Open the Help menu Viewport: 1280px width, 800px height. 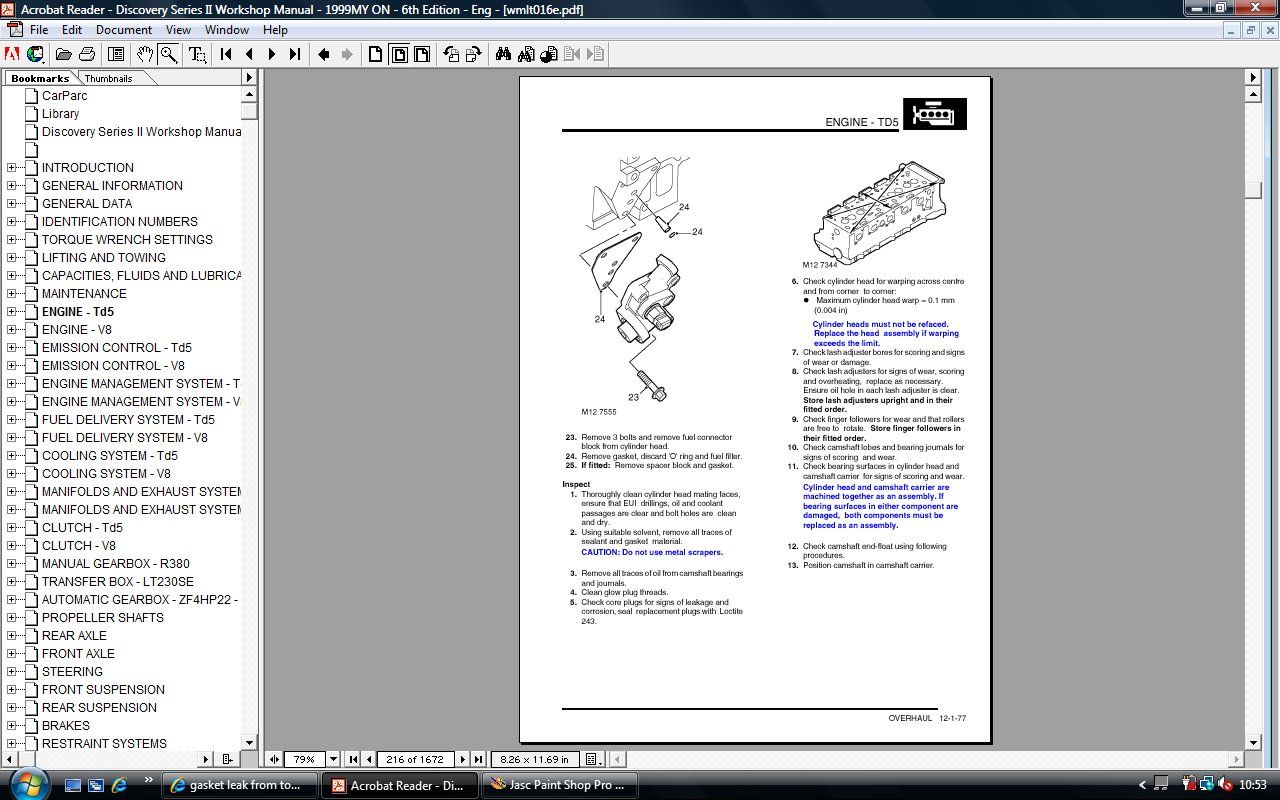pyautogui.click(x=275, y=30)
